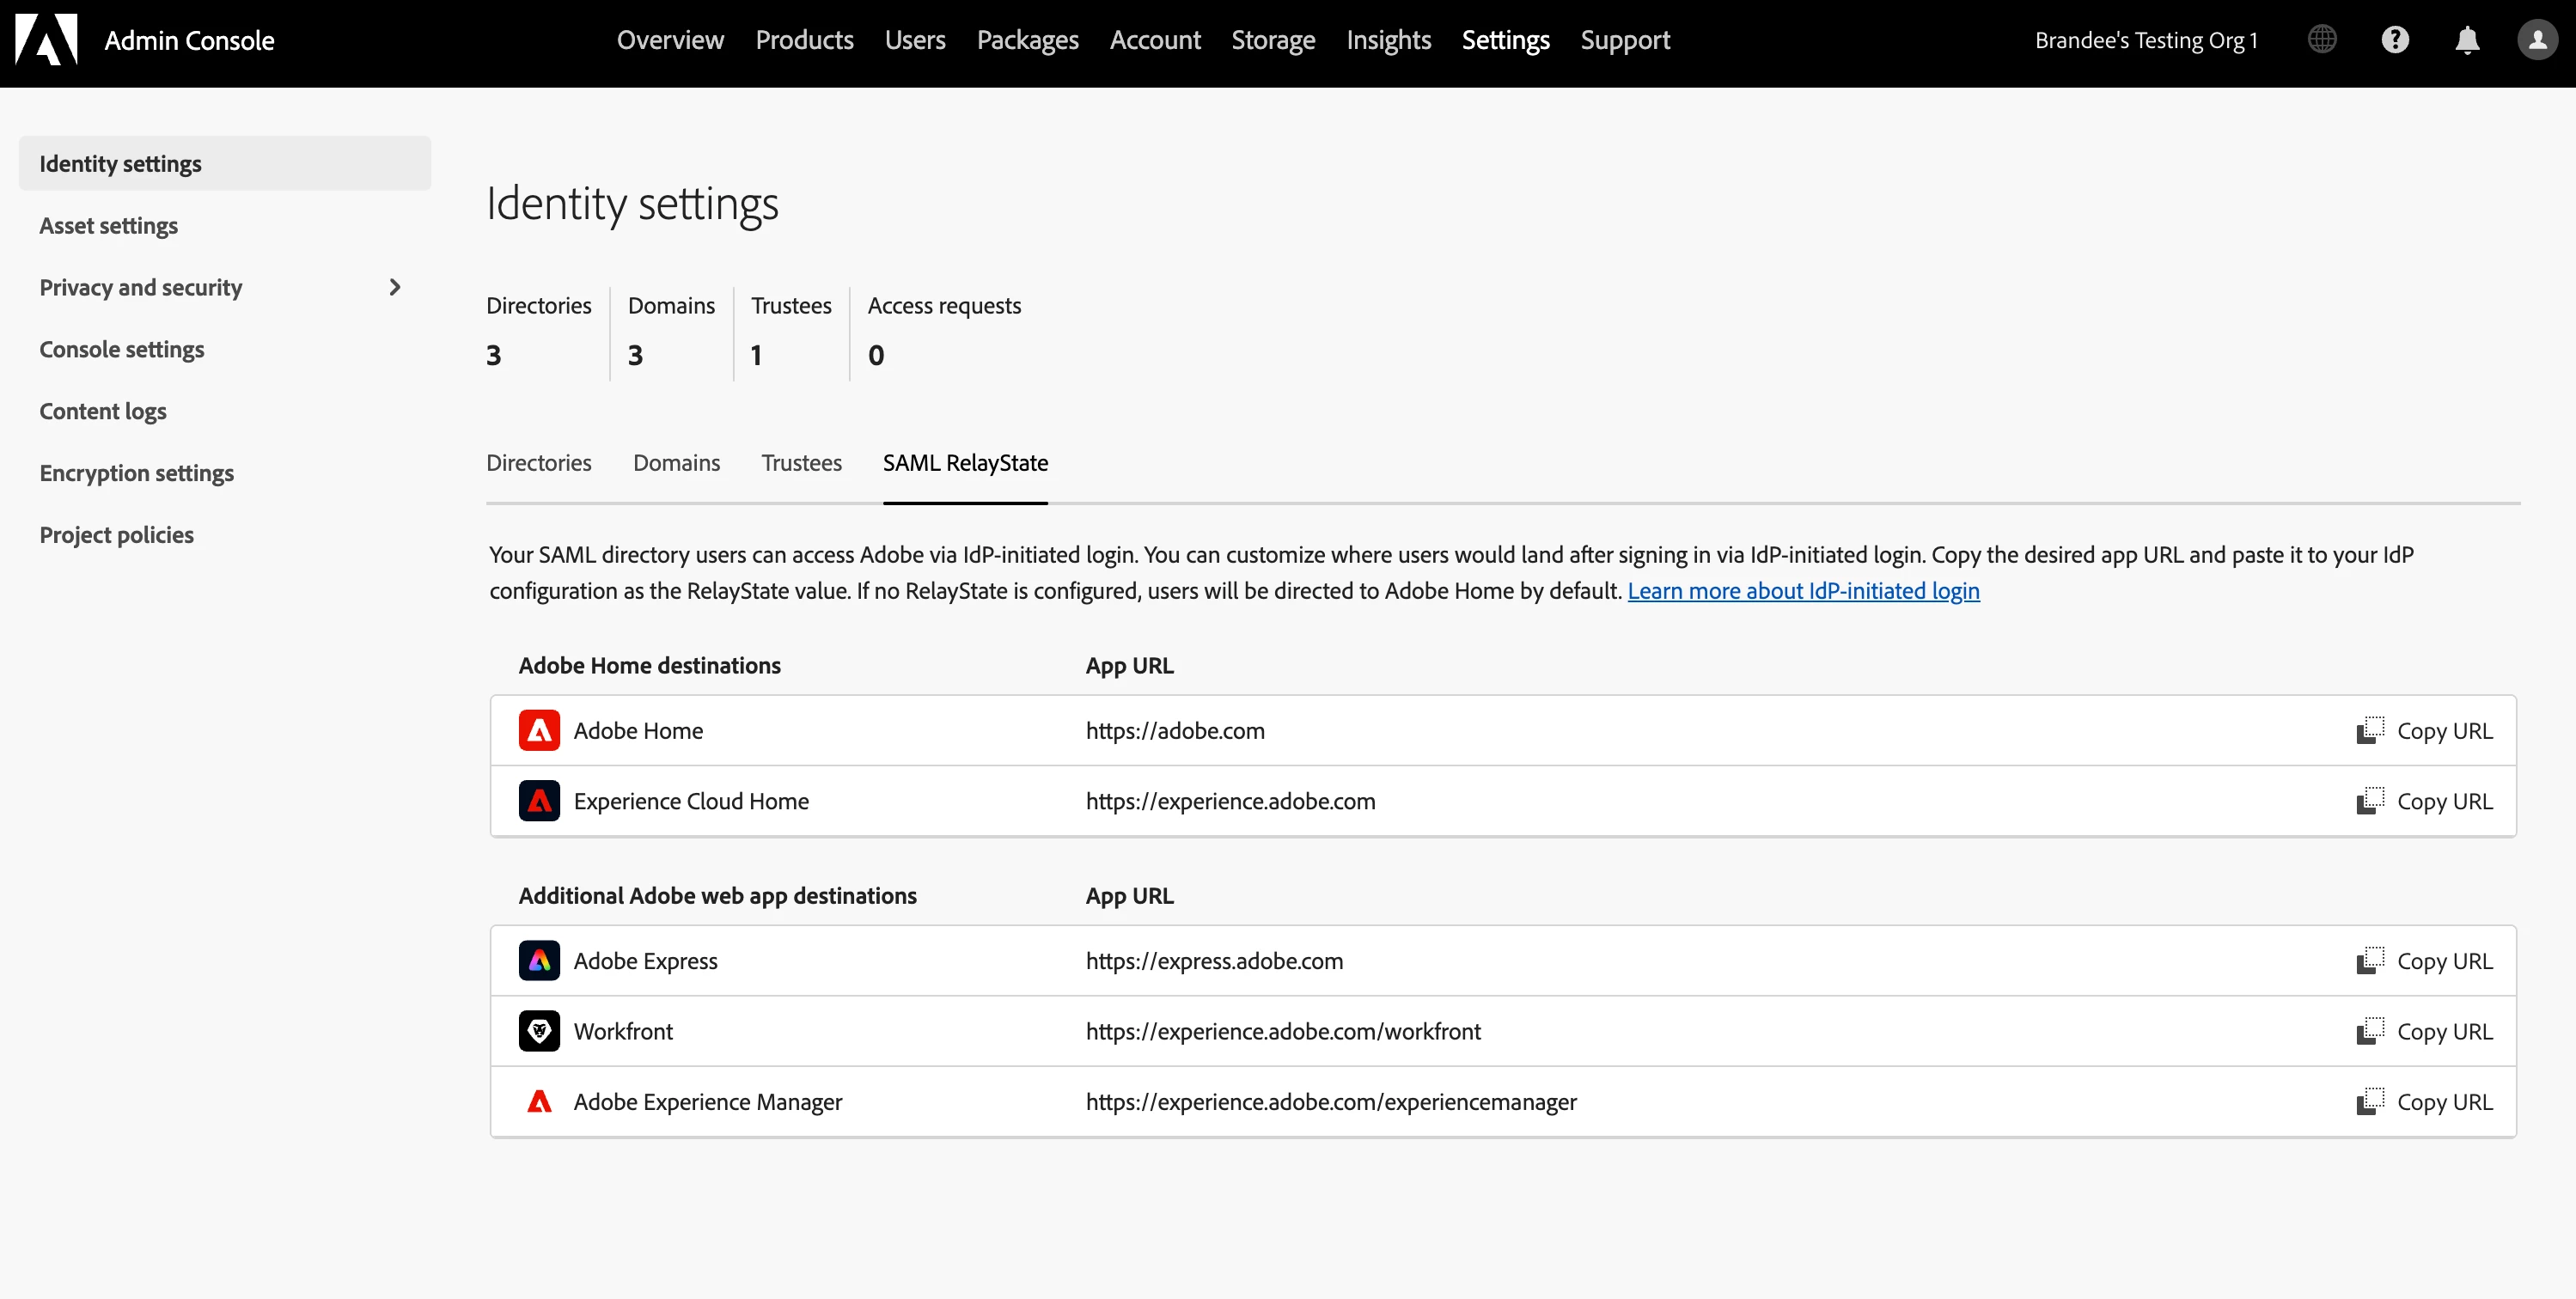Image resolution: width=2576 pixels, height=1299 pixels.
Task: Click the Adobe logo in header
Action: pos(46,40)
